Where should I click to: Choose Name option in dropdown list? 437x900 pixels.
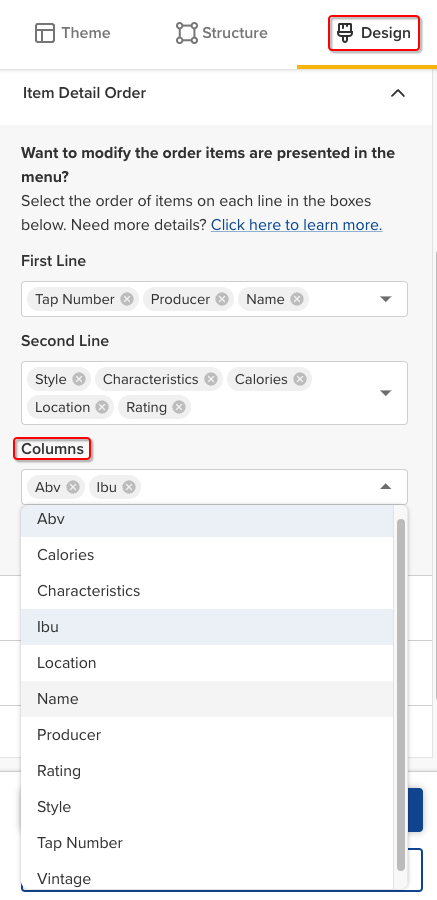(207, 699)
